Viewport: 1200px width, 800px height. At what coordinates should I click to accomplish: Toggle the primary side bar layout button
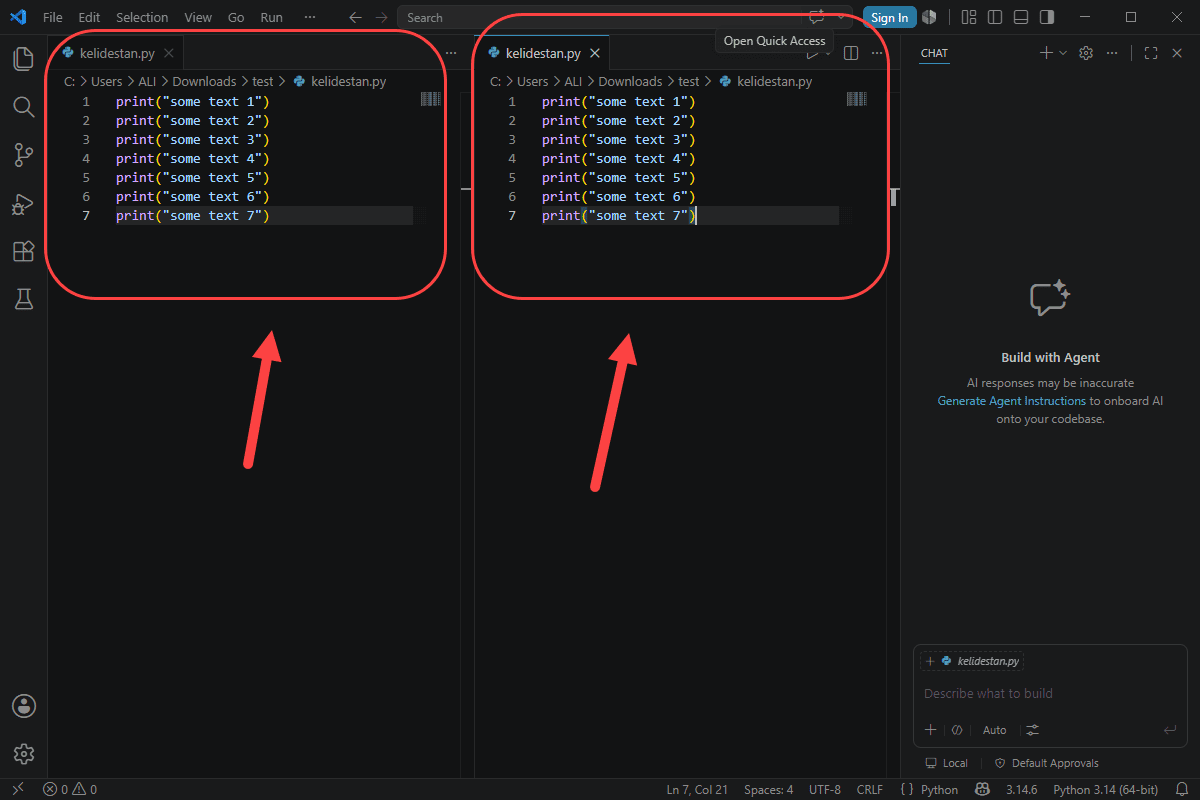[994, 17]
